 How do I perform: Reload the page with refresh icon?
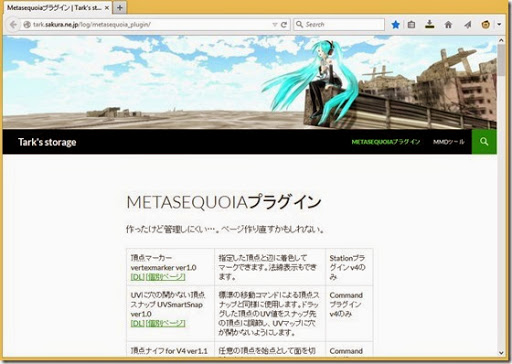[284, 25]
